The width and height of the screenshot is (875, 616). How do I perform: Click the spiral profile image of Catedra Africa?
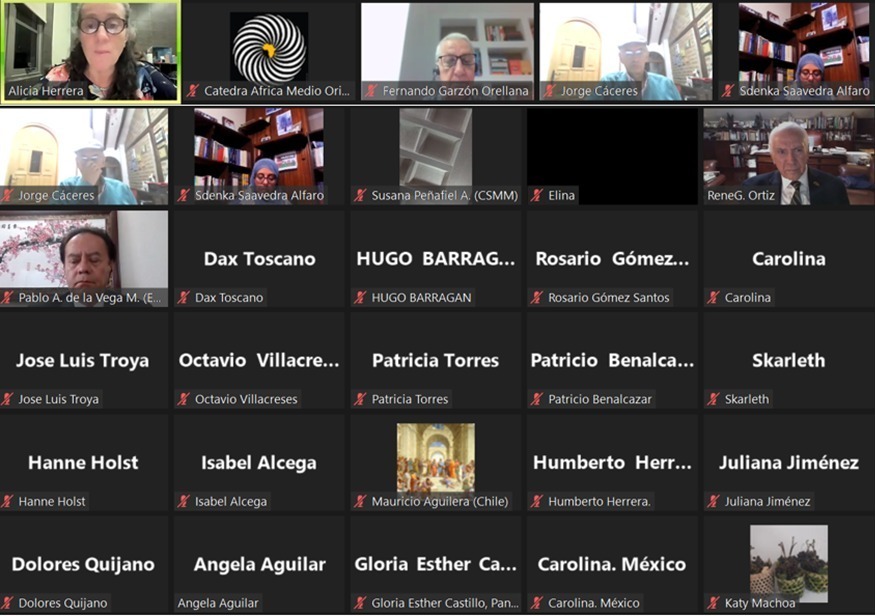click(x=269, y=46)
